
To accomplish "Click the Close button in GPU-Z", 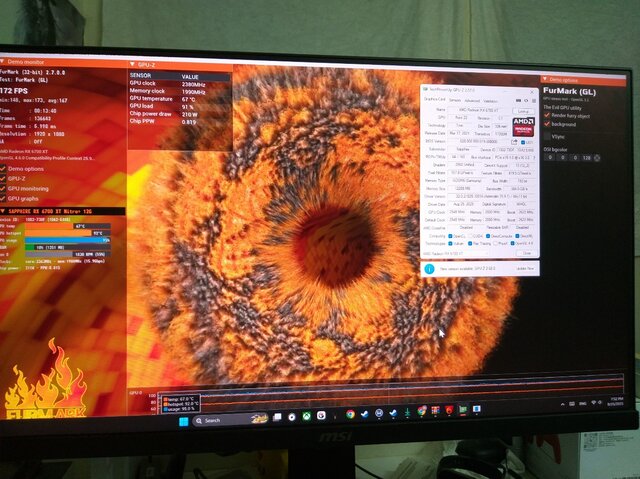I will coord(526,253).
